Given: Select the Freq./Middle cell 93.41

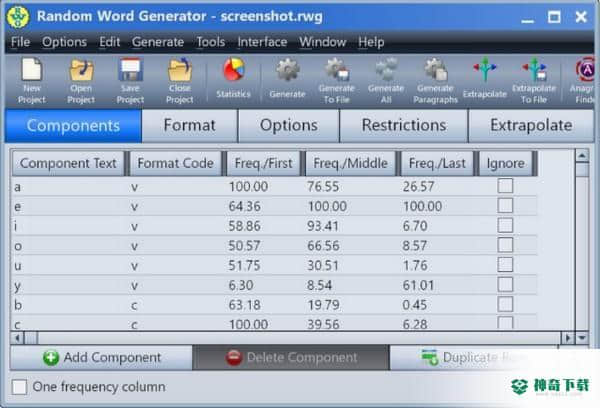Looking at the screenshot, I should [323, 226].
